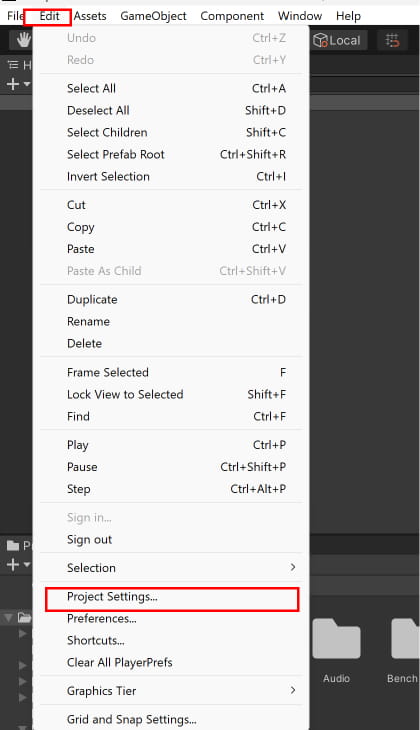
Task: Choose Pause in Edit menu
Action: tap(170, 467)
